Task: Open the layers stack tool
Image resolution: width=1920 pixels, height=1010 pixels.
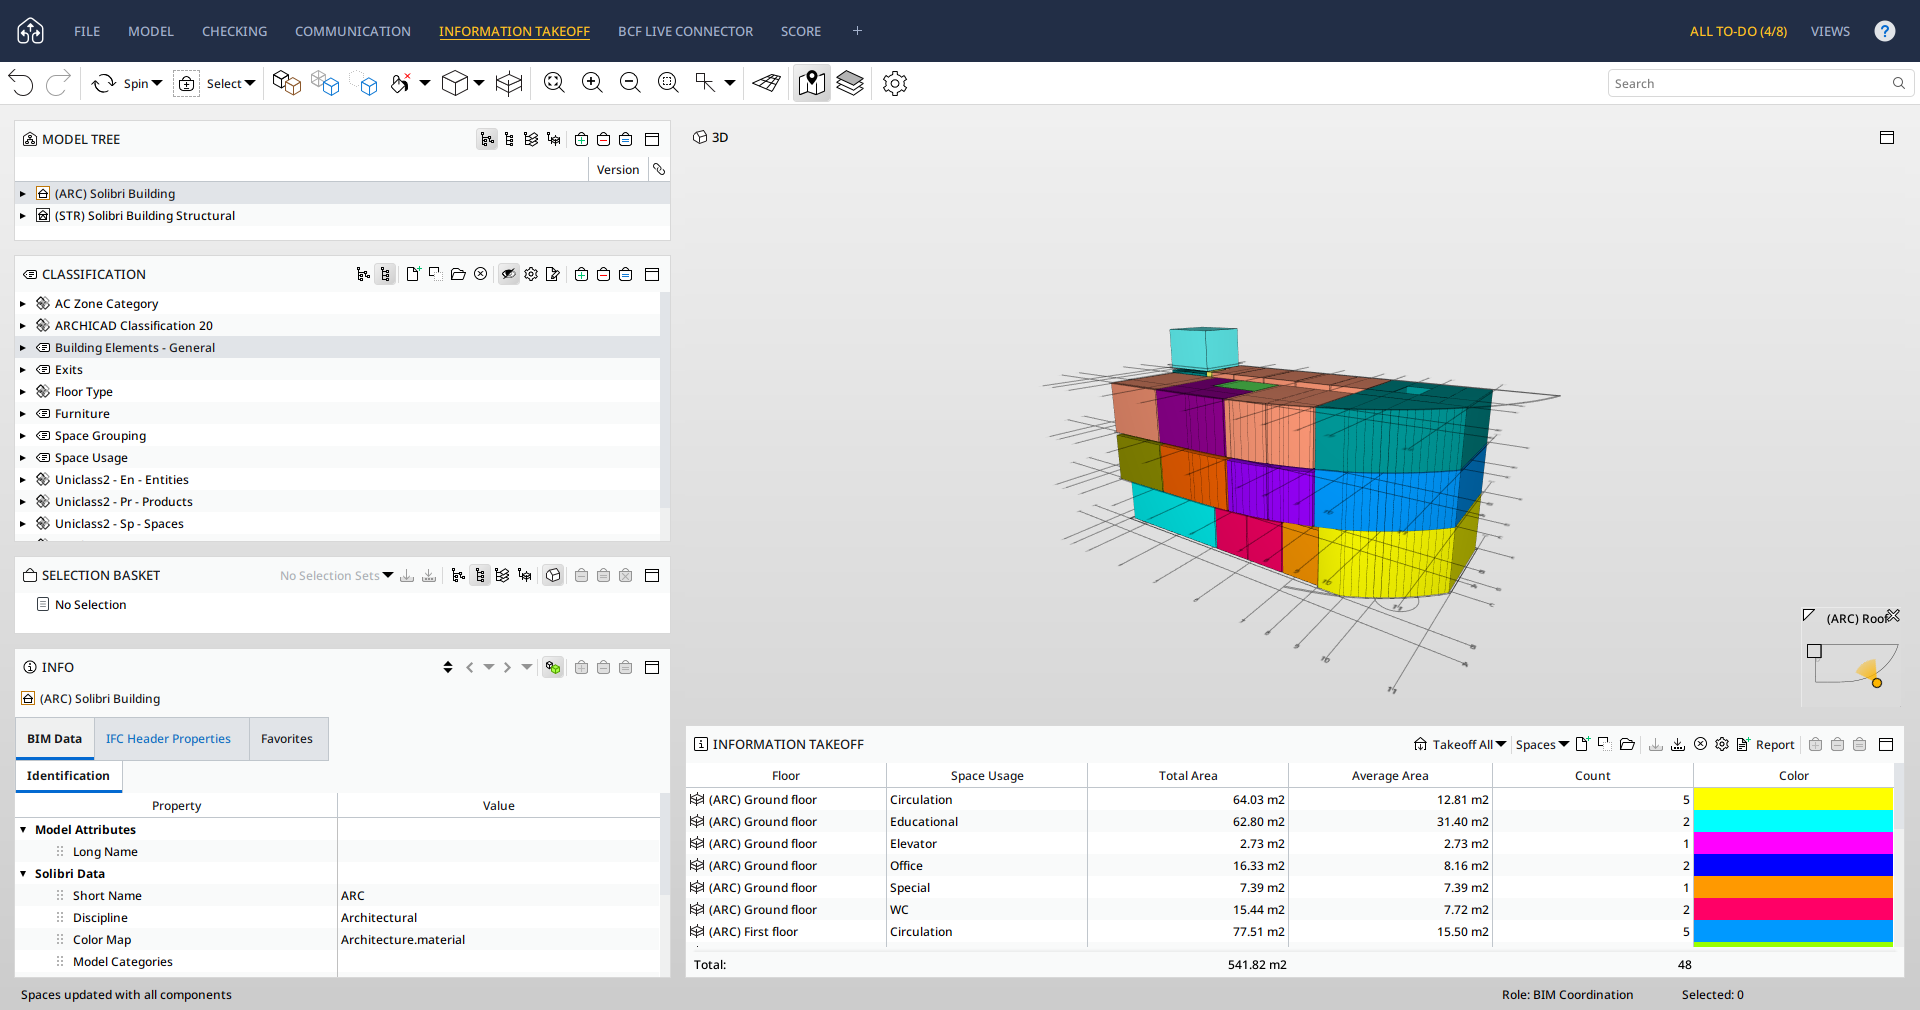Action: [x=850, y=83]
